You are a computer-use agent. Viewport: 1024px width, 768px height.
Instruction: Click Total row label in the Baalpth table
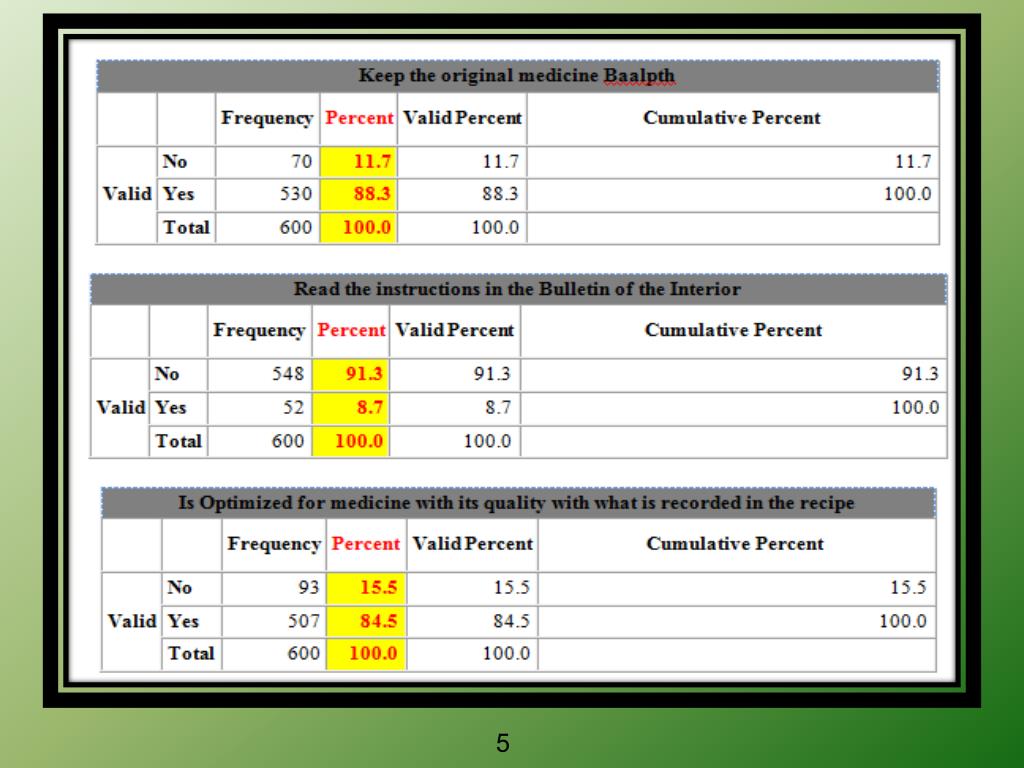186,227
